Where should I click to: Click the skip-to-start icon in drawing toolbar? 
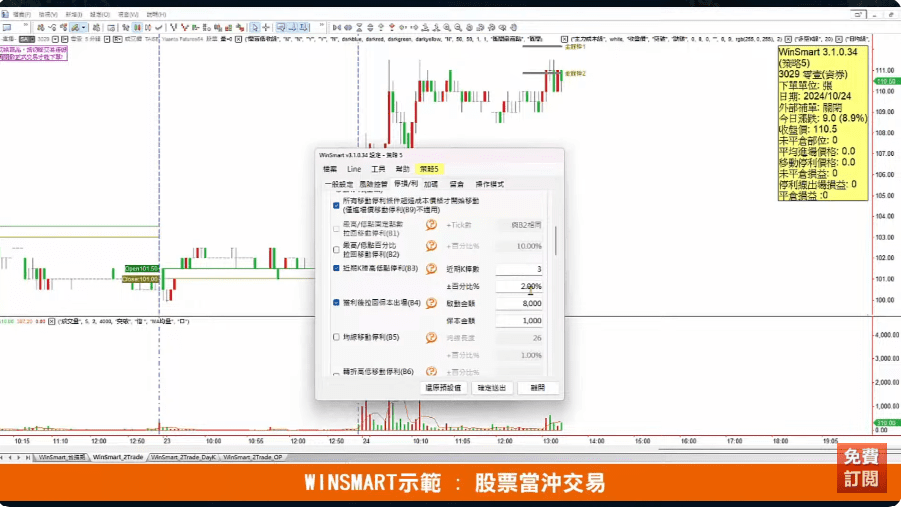click(337, 27)
